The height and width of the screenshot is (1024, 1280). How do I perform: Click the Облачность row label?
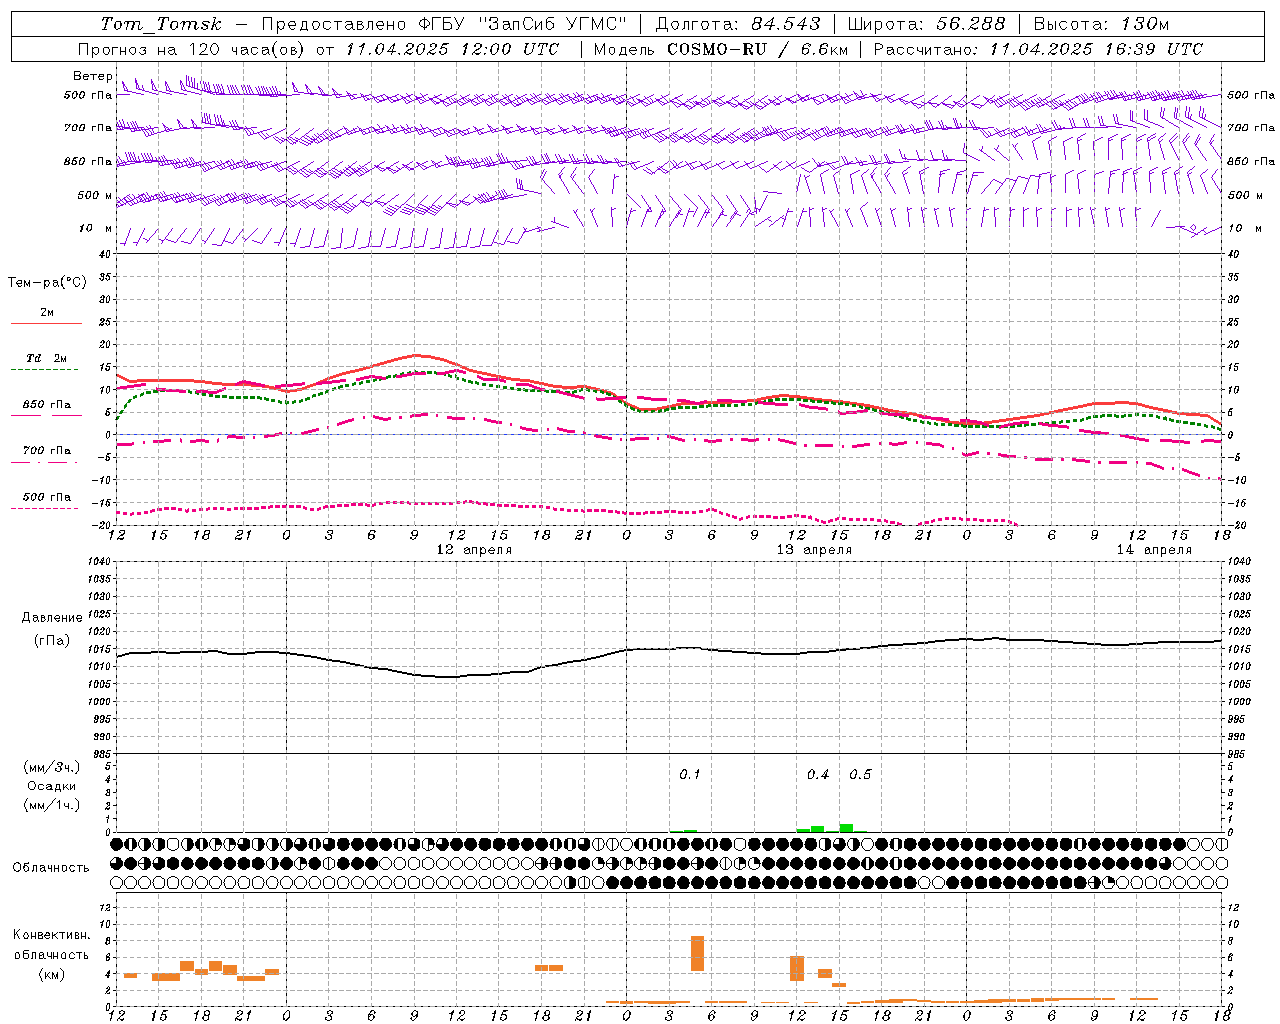tap(51, 867)
